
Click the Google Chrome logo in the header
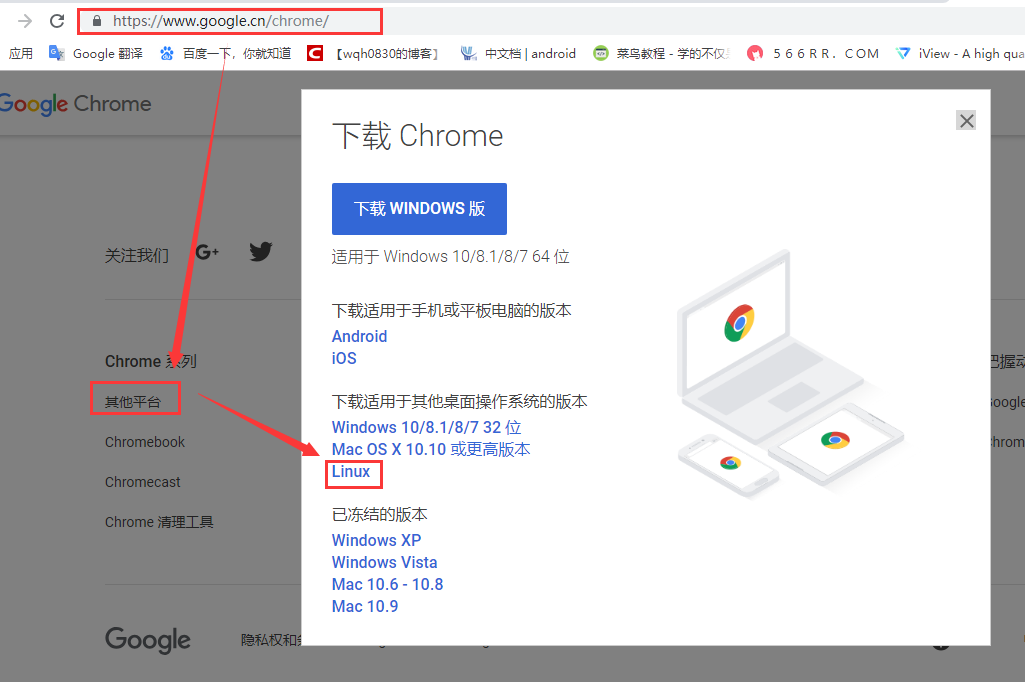(75, 103)
